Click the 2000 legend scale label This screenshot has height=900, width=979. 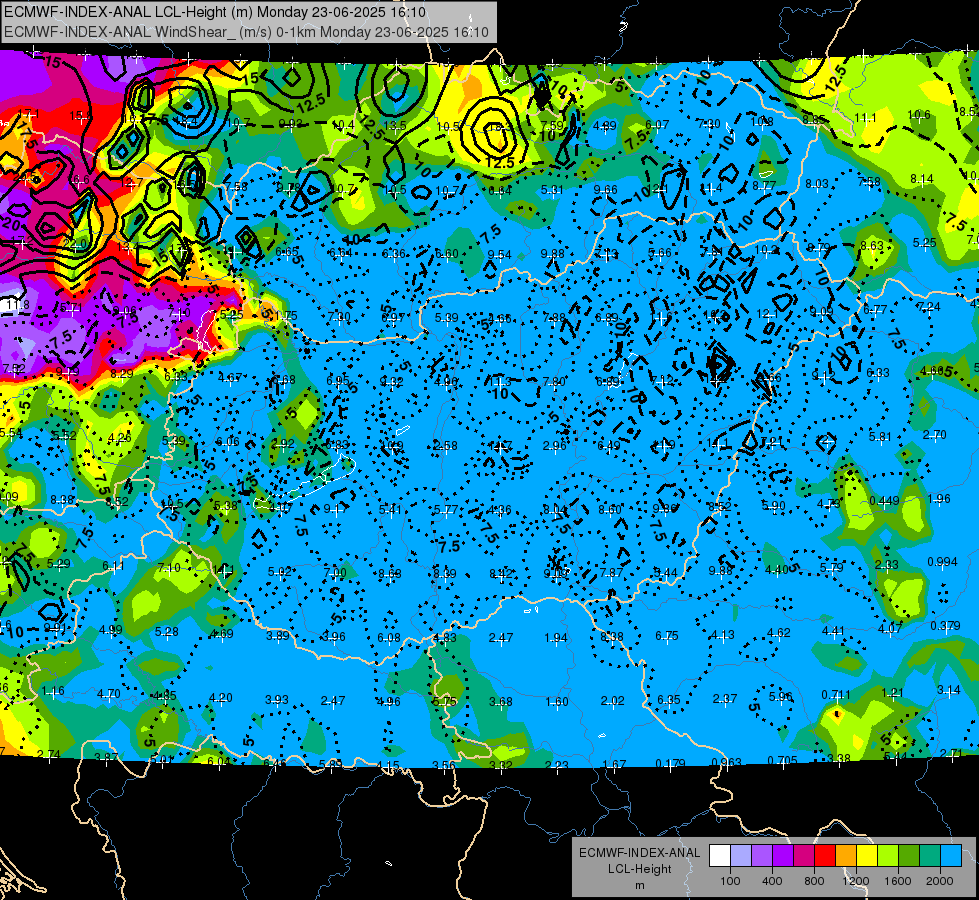(940, 881)
